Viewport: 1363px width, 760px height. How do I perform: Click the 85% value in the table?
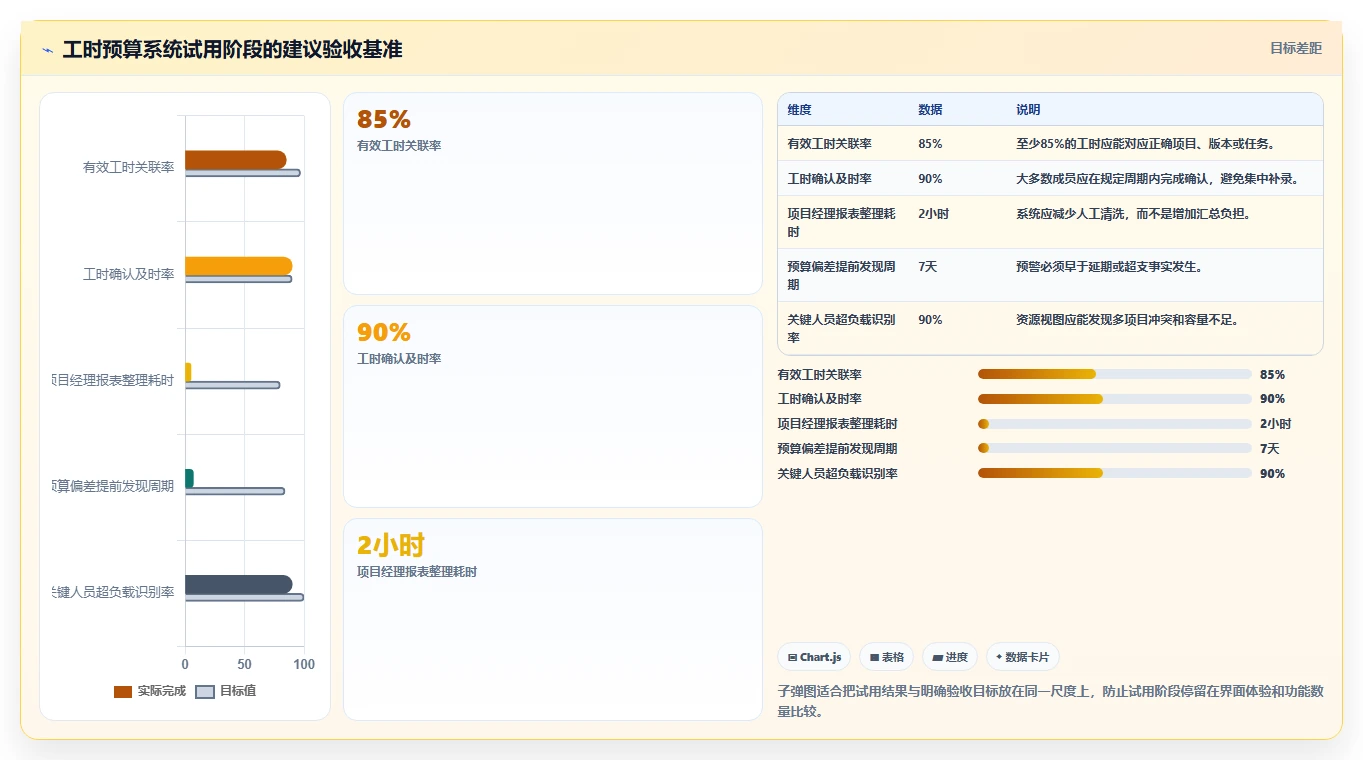tap(930, 144)
